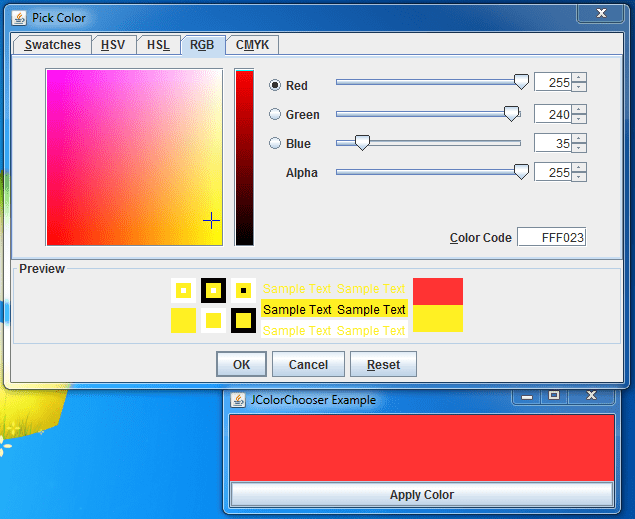Click the Java icon in JColorChooser Example window

[x=238, y=400]
